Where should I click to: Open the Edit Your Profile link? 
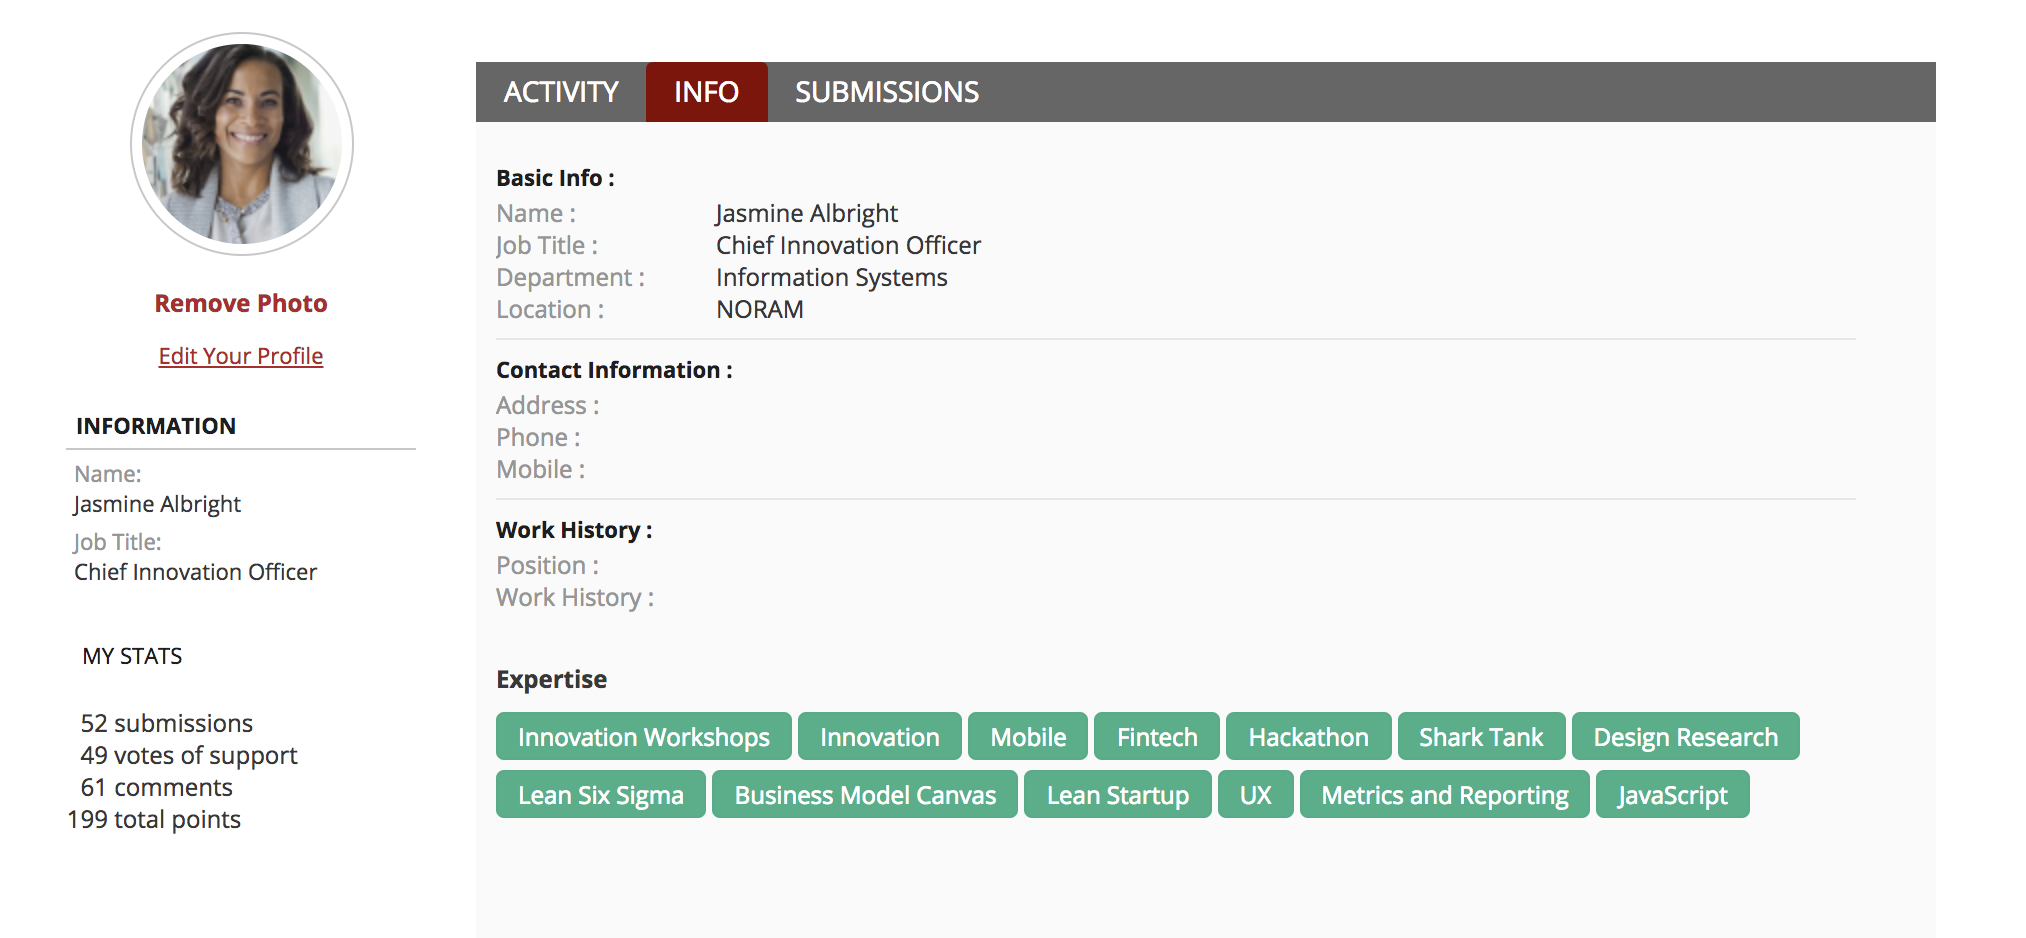pos(241,356)
